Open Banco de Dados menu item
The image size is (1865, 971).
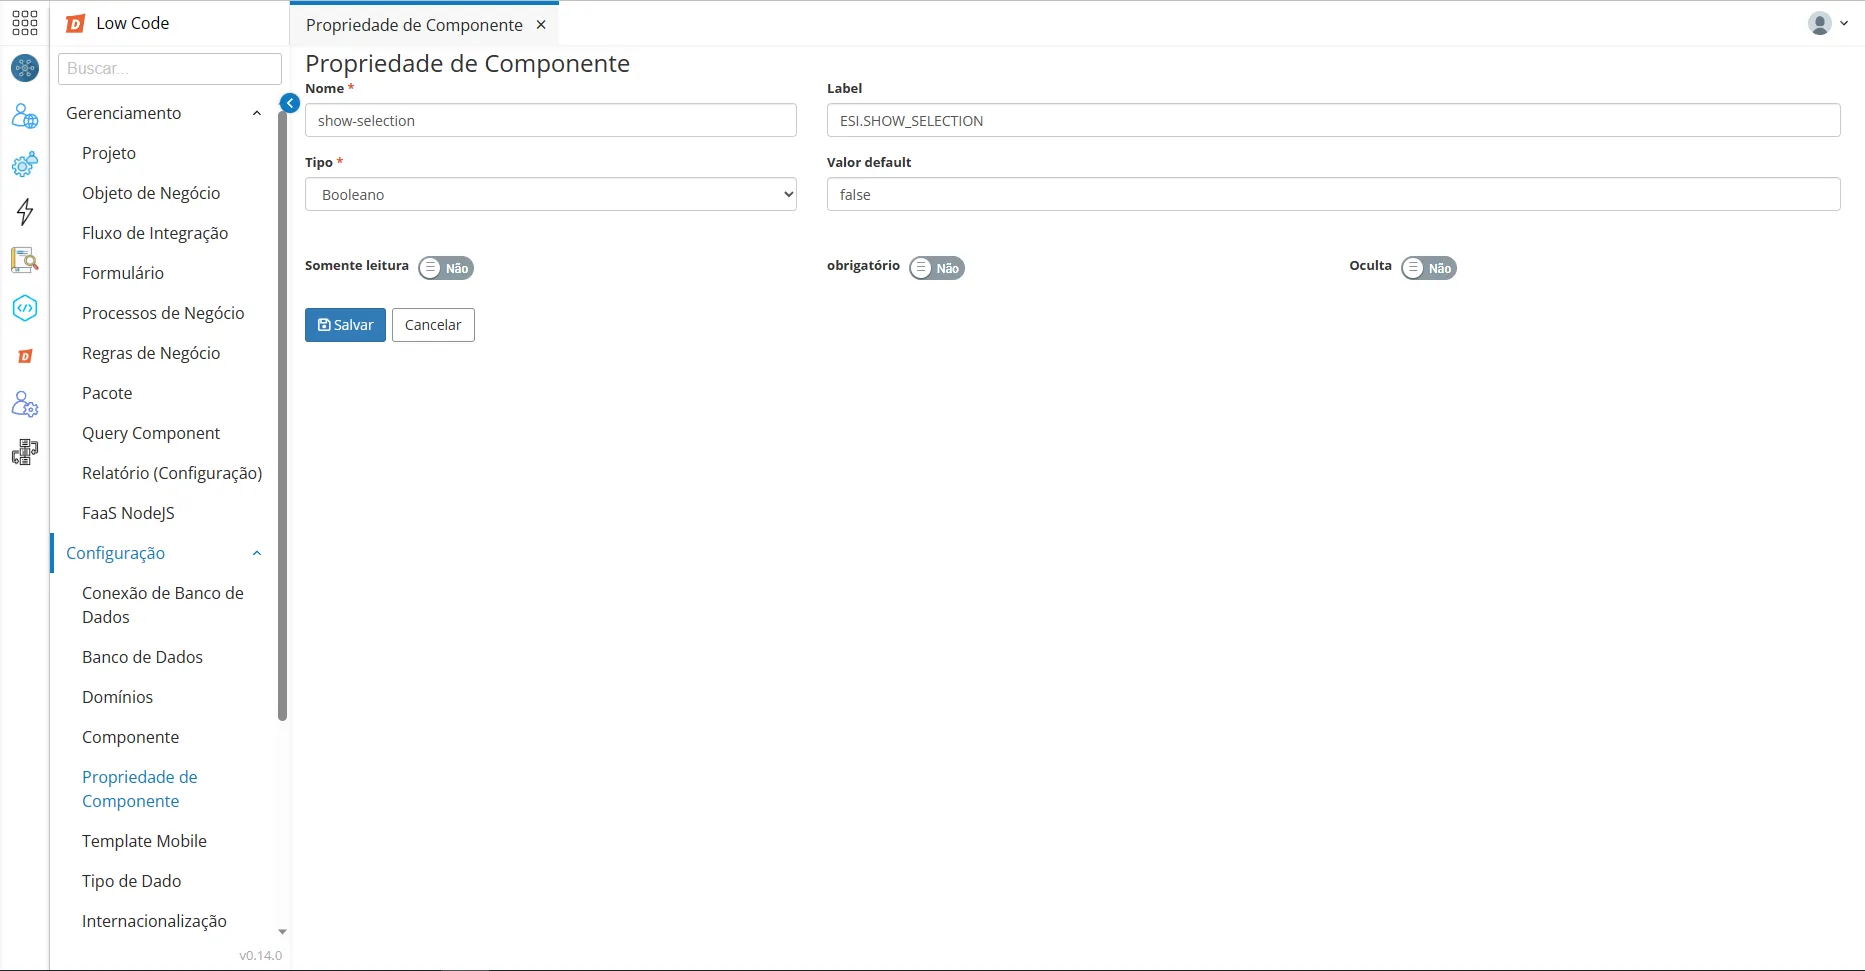tap(142, 657)
